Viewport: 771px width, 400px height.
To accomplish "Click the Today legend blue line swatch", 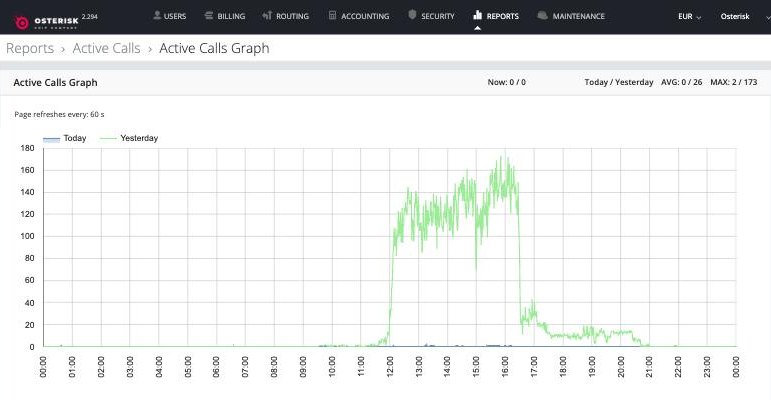I will point(51,139).
